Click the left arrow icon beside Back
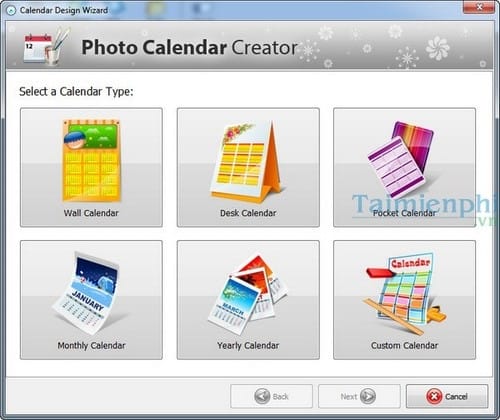Image resolution: width=500 pixels, height=420 pixels. (262, 396)
